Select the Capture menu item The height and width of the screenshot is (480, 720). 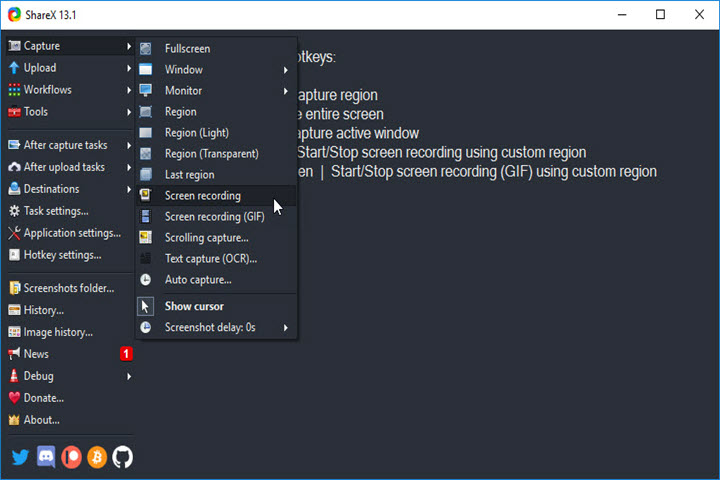70,46
